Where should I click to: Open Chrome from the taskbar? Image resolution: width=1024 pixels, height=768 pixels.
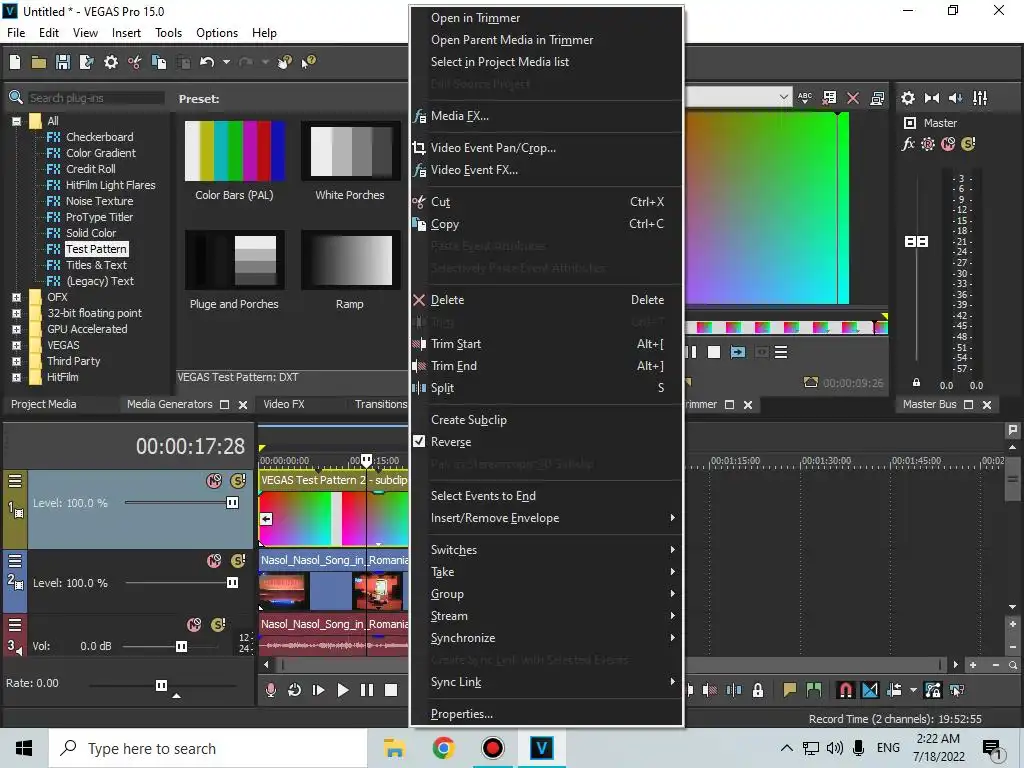(x=443, y=748)
